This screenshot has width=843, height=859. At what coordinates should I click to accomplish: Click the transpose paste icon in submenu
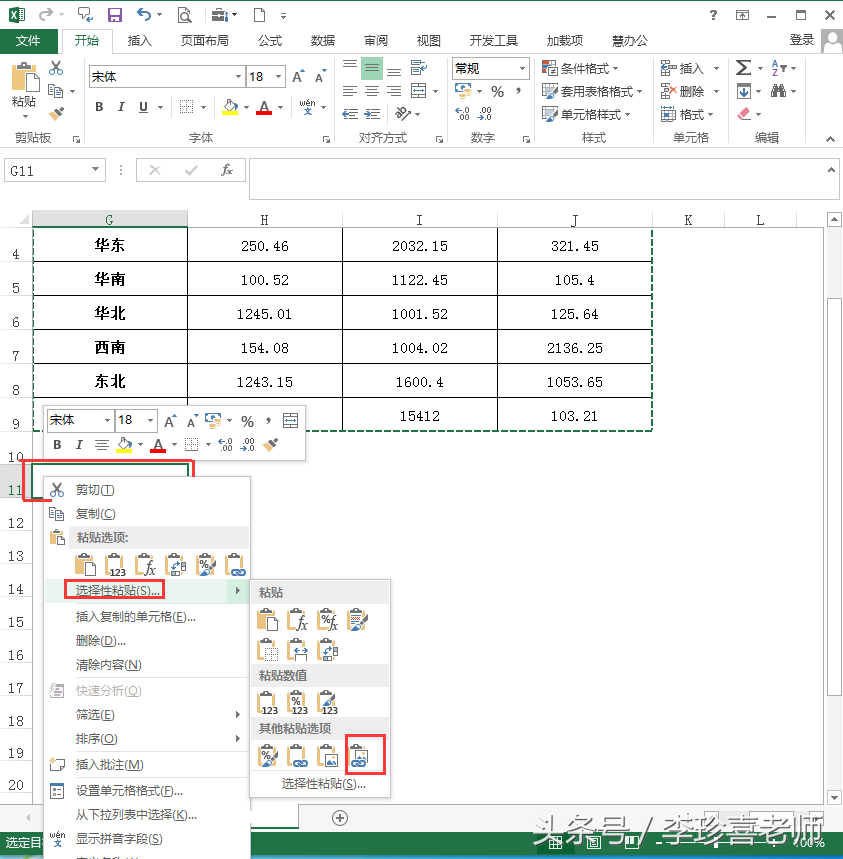(x=327, y=650)
